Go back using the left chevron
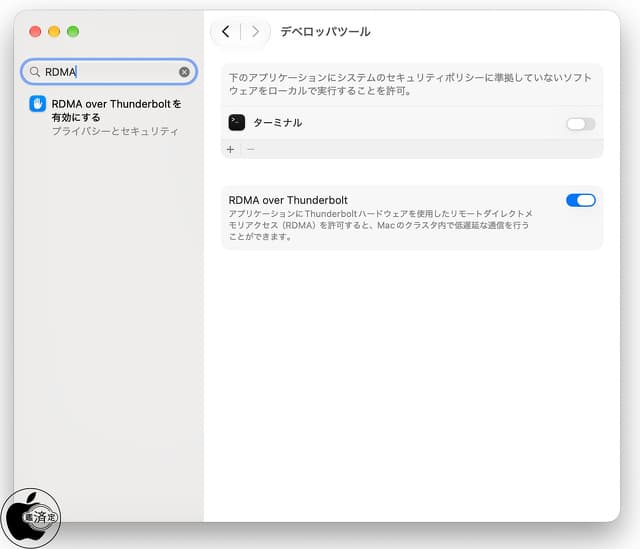Image resolution: width=640 pixels, height=549 pixels. click(x=226, y=31)
